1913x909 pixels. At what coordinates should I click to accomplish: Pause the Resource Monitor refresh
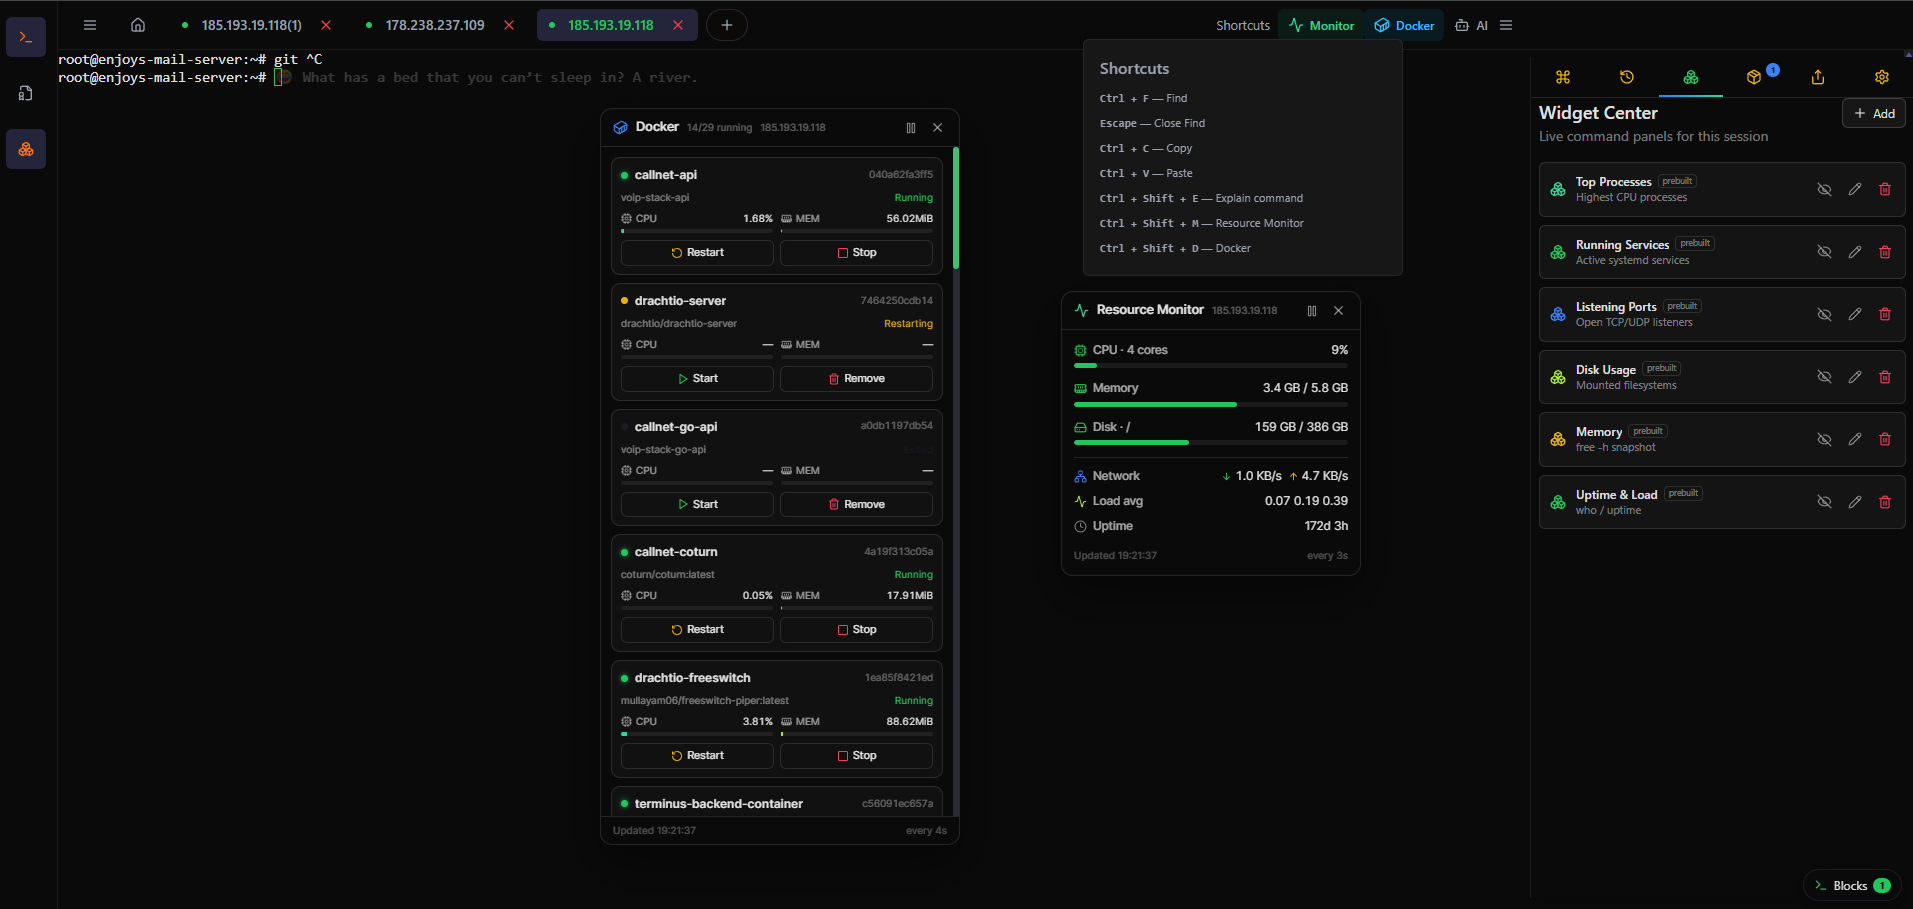point(1312,311)
